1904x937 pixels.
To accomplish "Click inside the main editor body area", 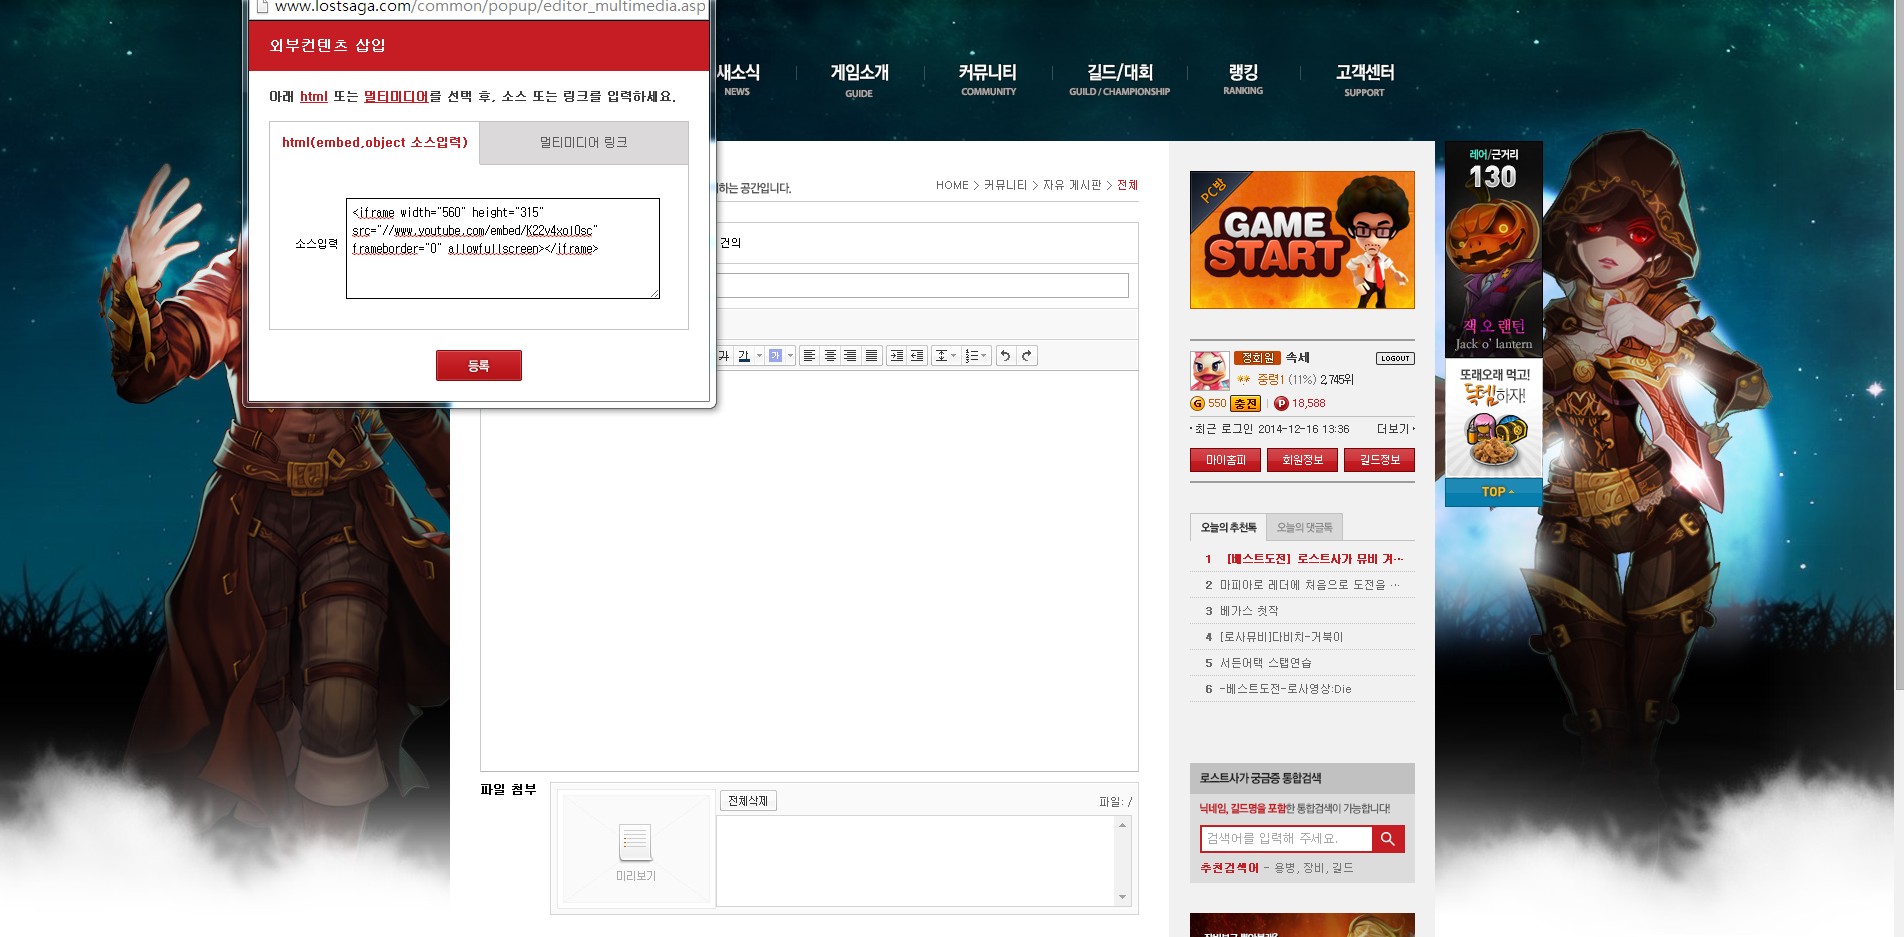I will pyautogui.click(x=809, y=570).
